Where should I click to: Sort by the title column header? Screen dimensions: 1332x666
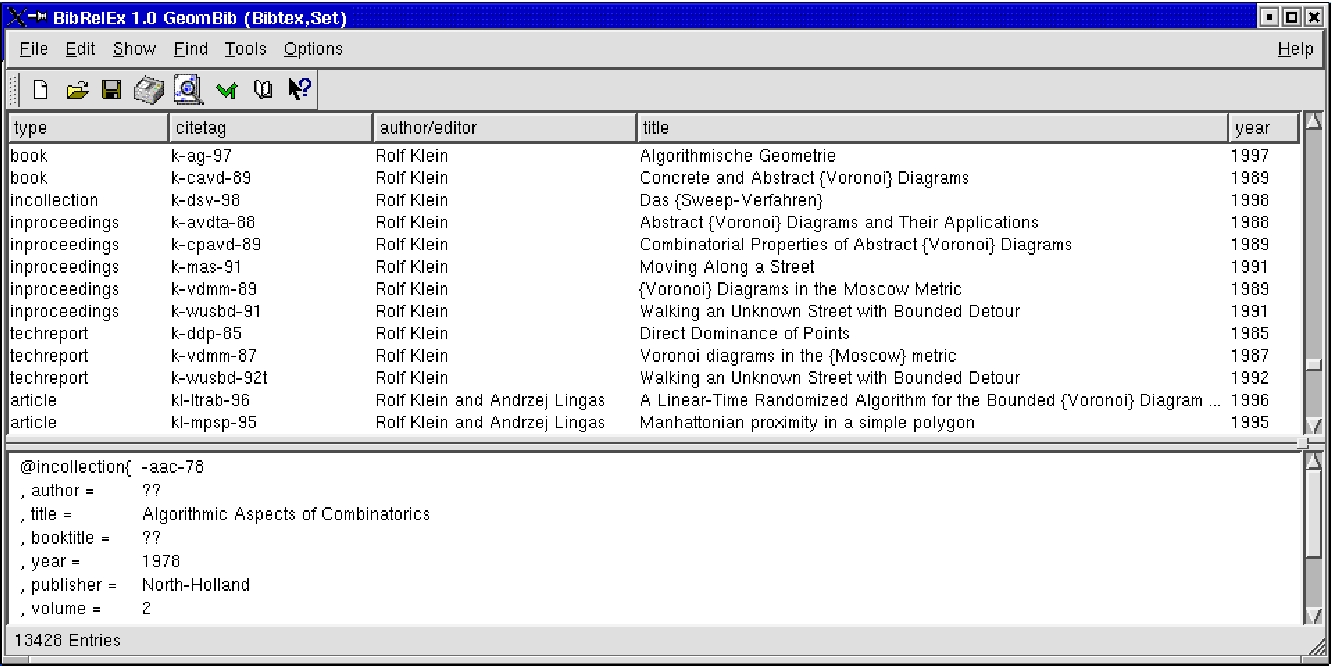(x=932, y=128)
